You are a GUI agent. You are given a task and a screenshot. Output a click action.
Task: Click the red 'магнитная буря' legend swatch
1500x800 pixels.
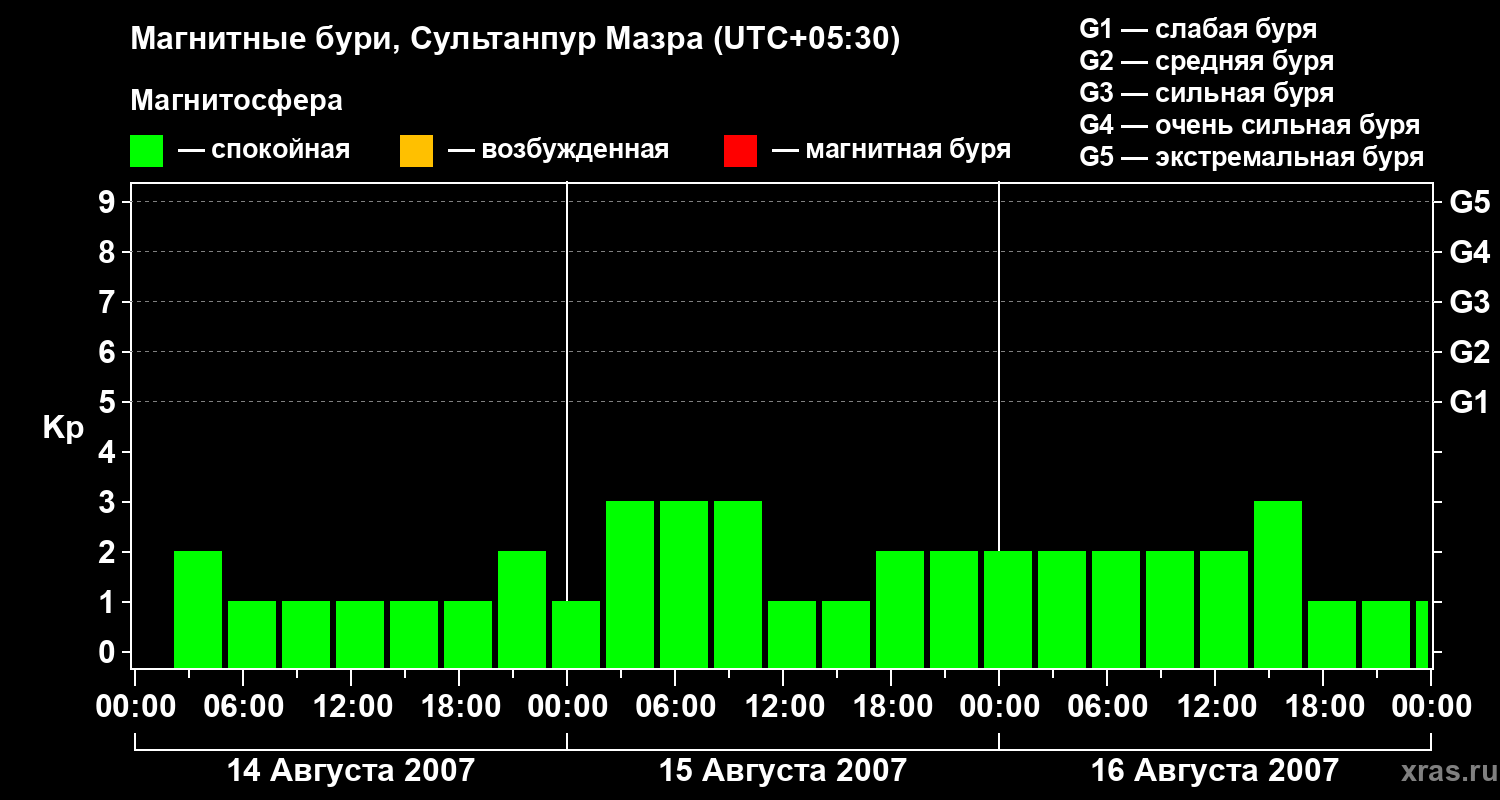[740, 151]
